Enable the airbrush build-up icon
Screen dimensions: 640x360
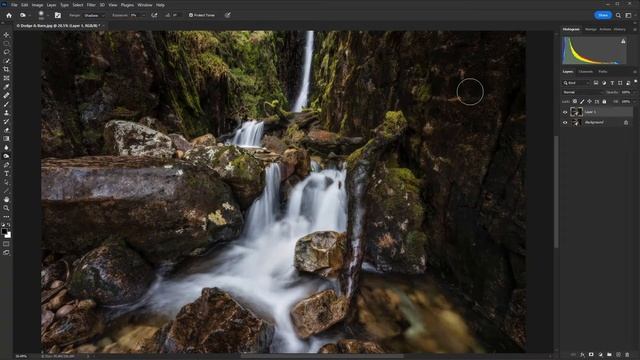pyautogui.click(x=154, y=15)
